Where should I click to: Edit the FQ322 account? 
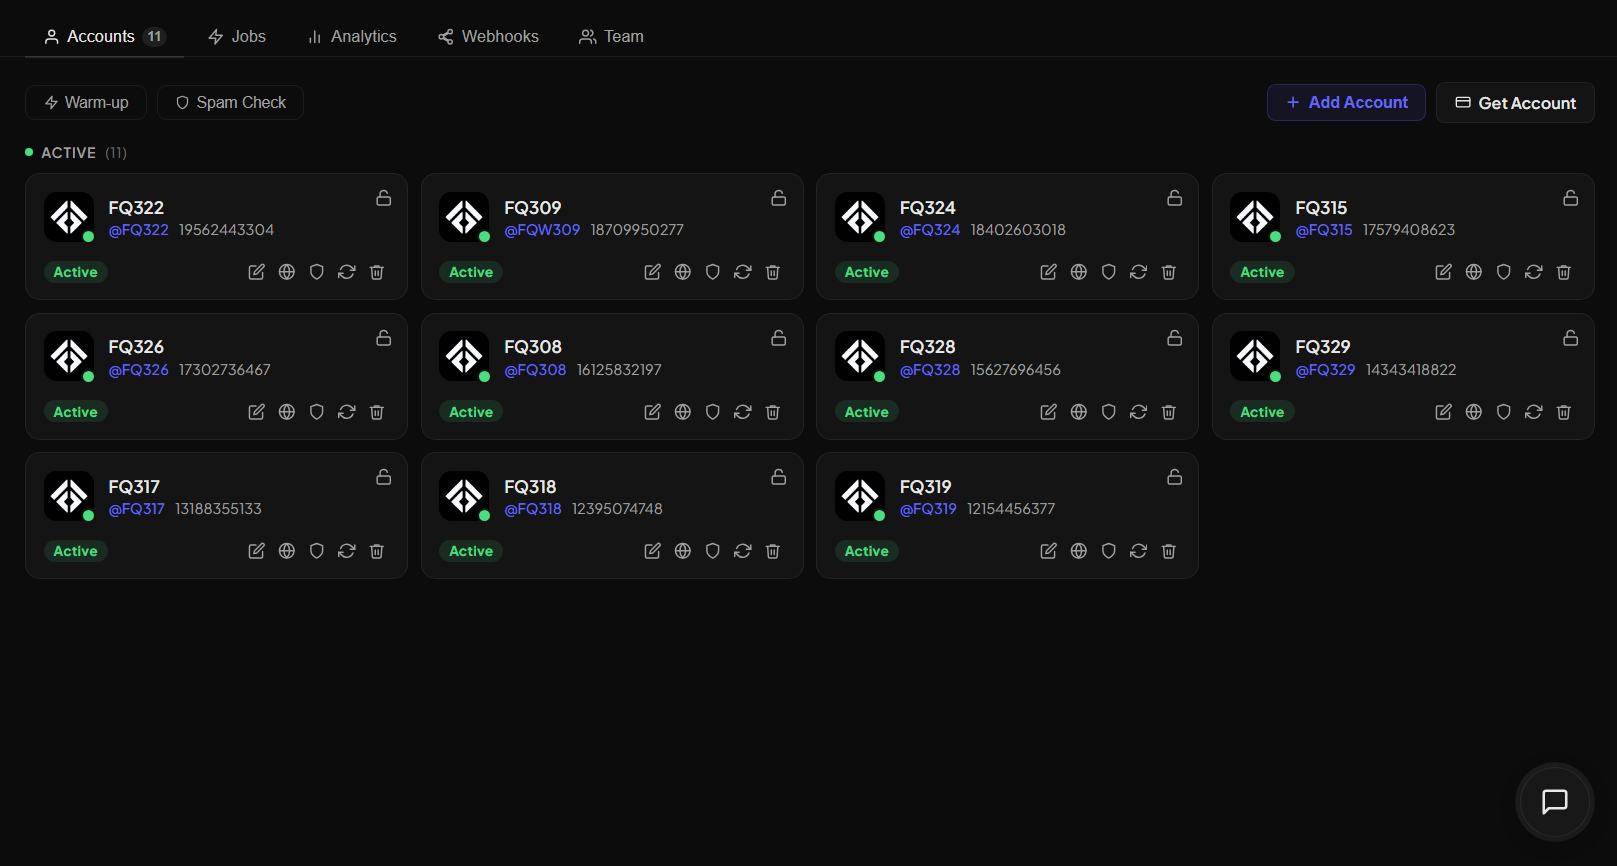[x=257, y=272]
